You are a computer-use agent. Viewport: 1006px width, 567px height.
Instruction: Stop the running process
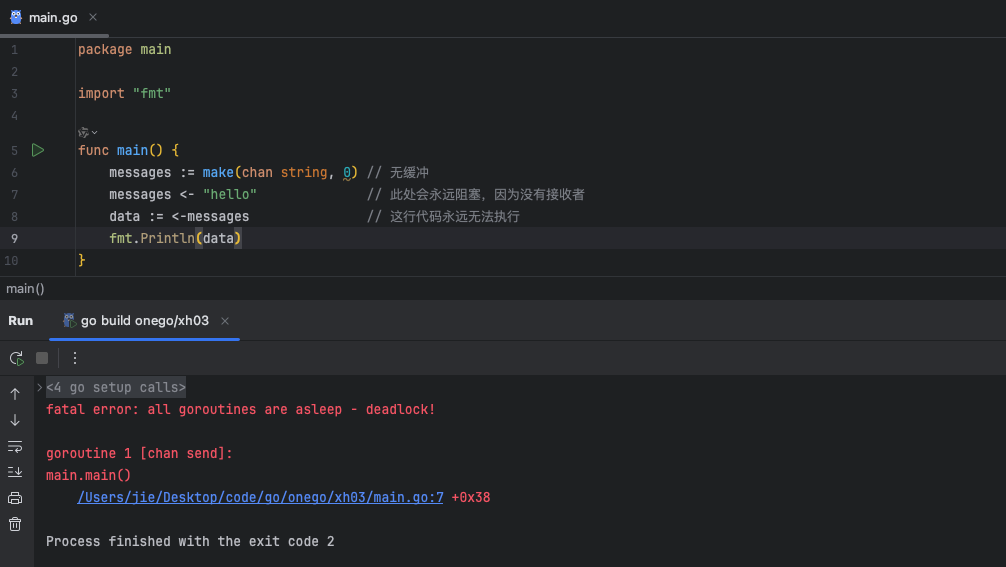pyautogui.click(x=42, y=358)
